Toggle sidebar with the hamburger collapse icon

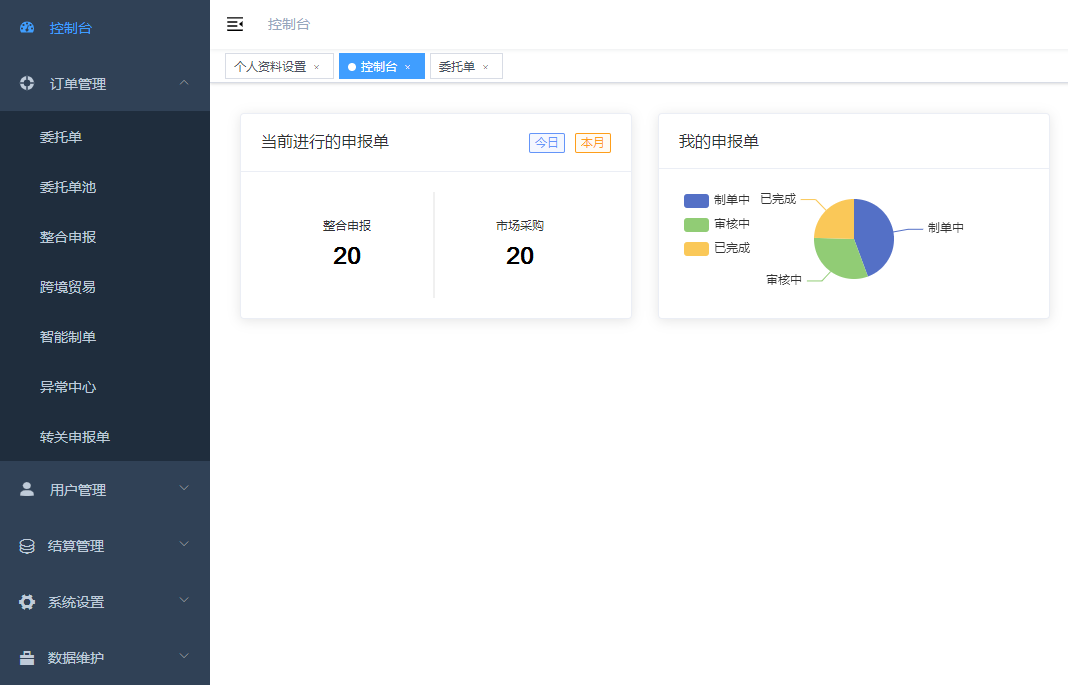235,24
